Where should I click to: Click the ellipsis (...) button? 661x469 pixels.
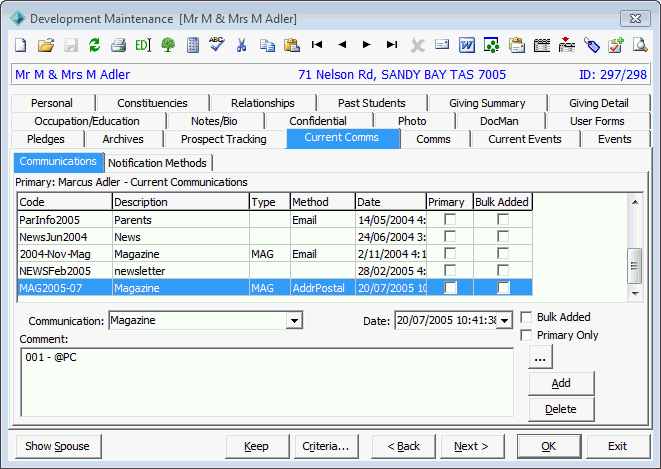click(x=540, y=357)
